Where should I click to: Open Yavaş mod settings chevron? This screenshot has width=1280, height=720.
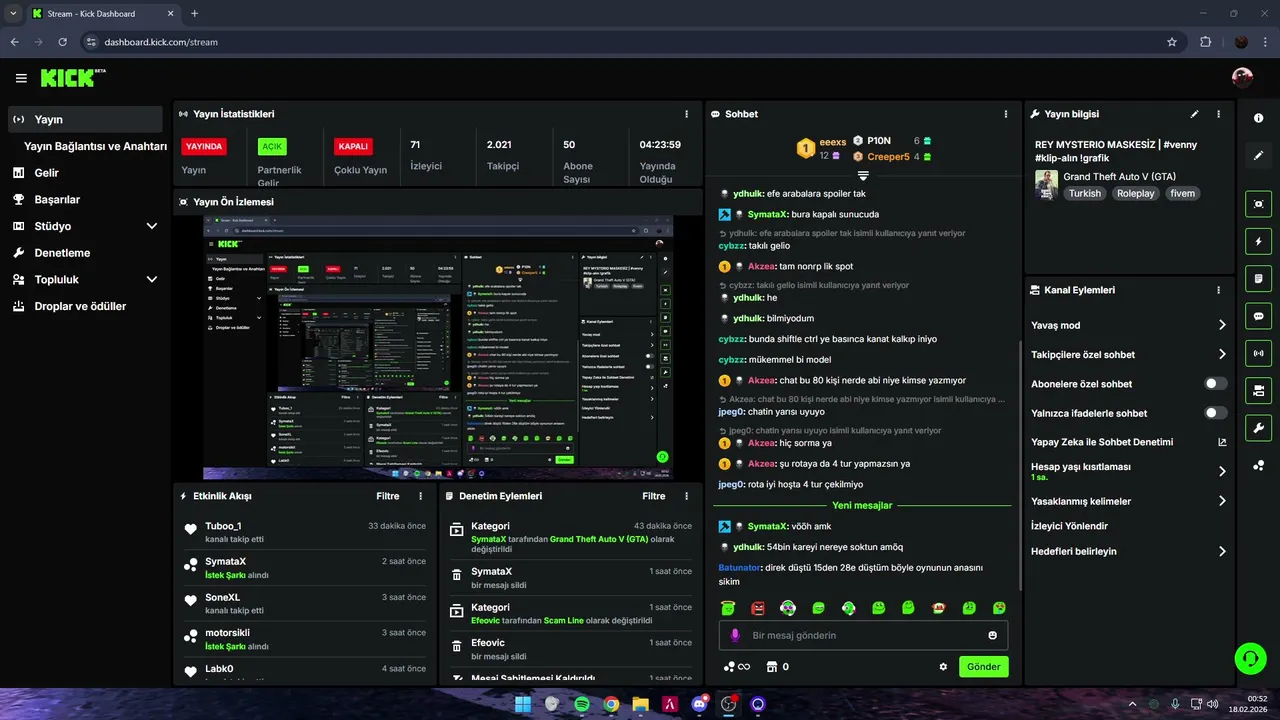coord(1222,325)
